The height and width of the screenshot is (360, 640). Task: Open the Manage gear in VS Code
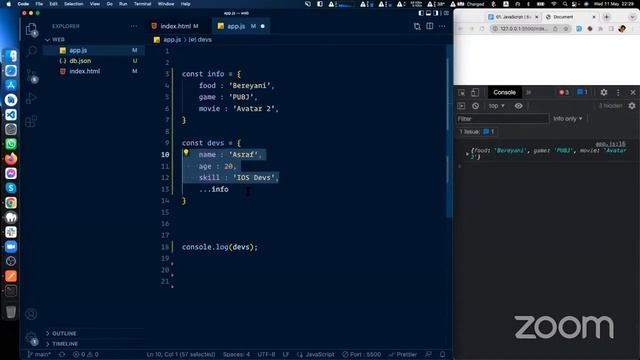pos(31,338)
